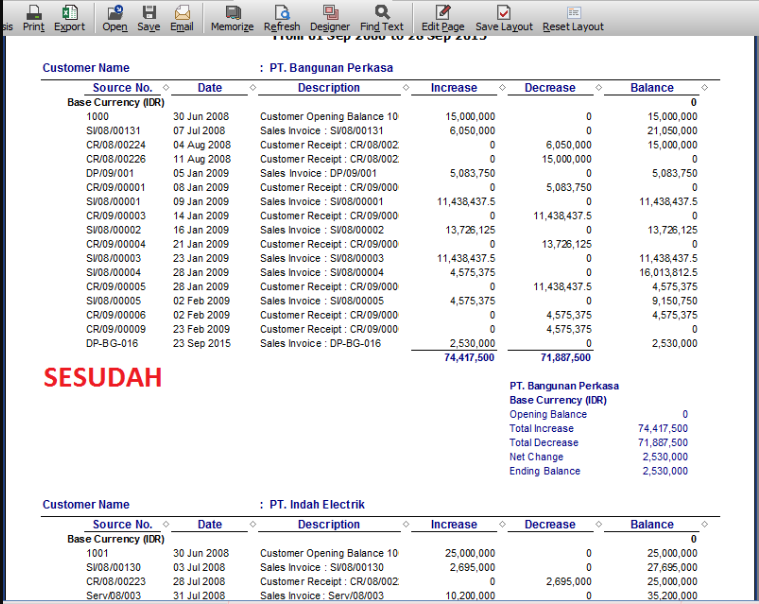Click Opening Balance summary line
This screenshot has width=759, height=604.
click(x=598, y=414)
